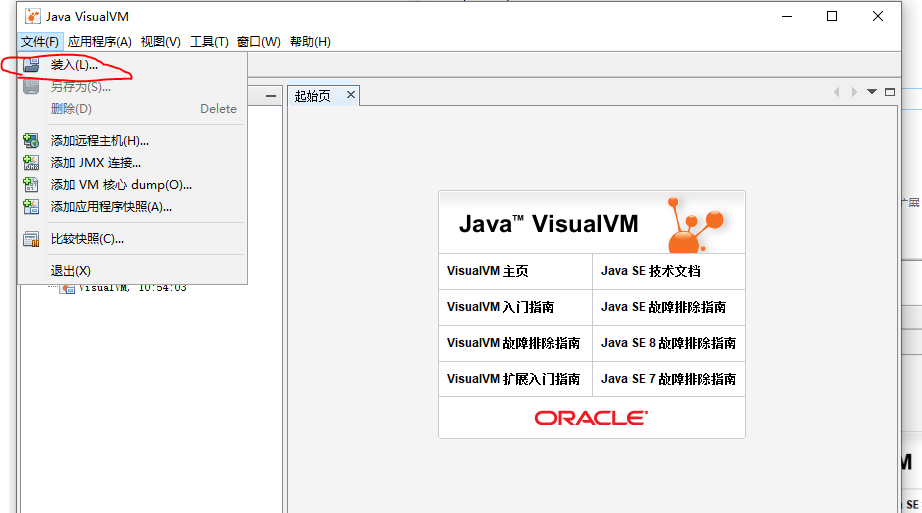922x513 pixels.
Task: Choose 比较快照(C)... menu entry
Action: tap(132, 239)
